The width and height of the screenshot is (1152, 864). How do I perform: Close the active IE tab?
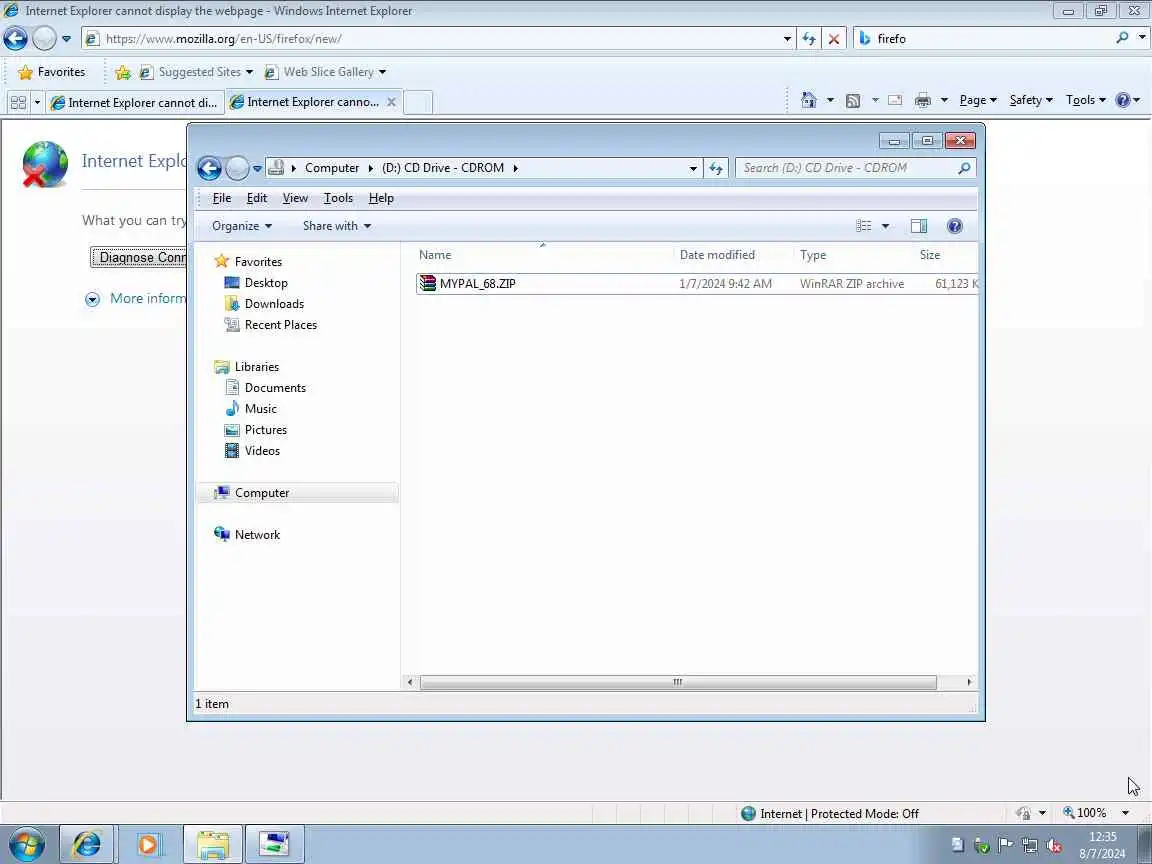[x=392, y=102]
